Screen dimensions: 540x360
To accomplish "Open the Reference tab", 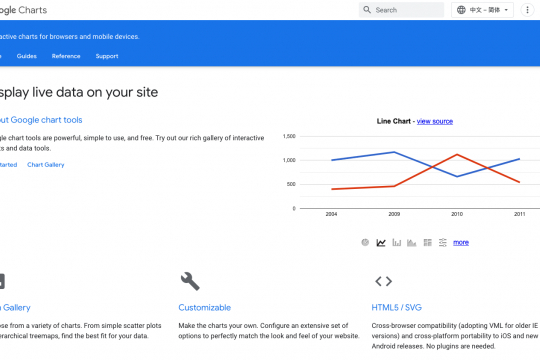I will 66,56.
